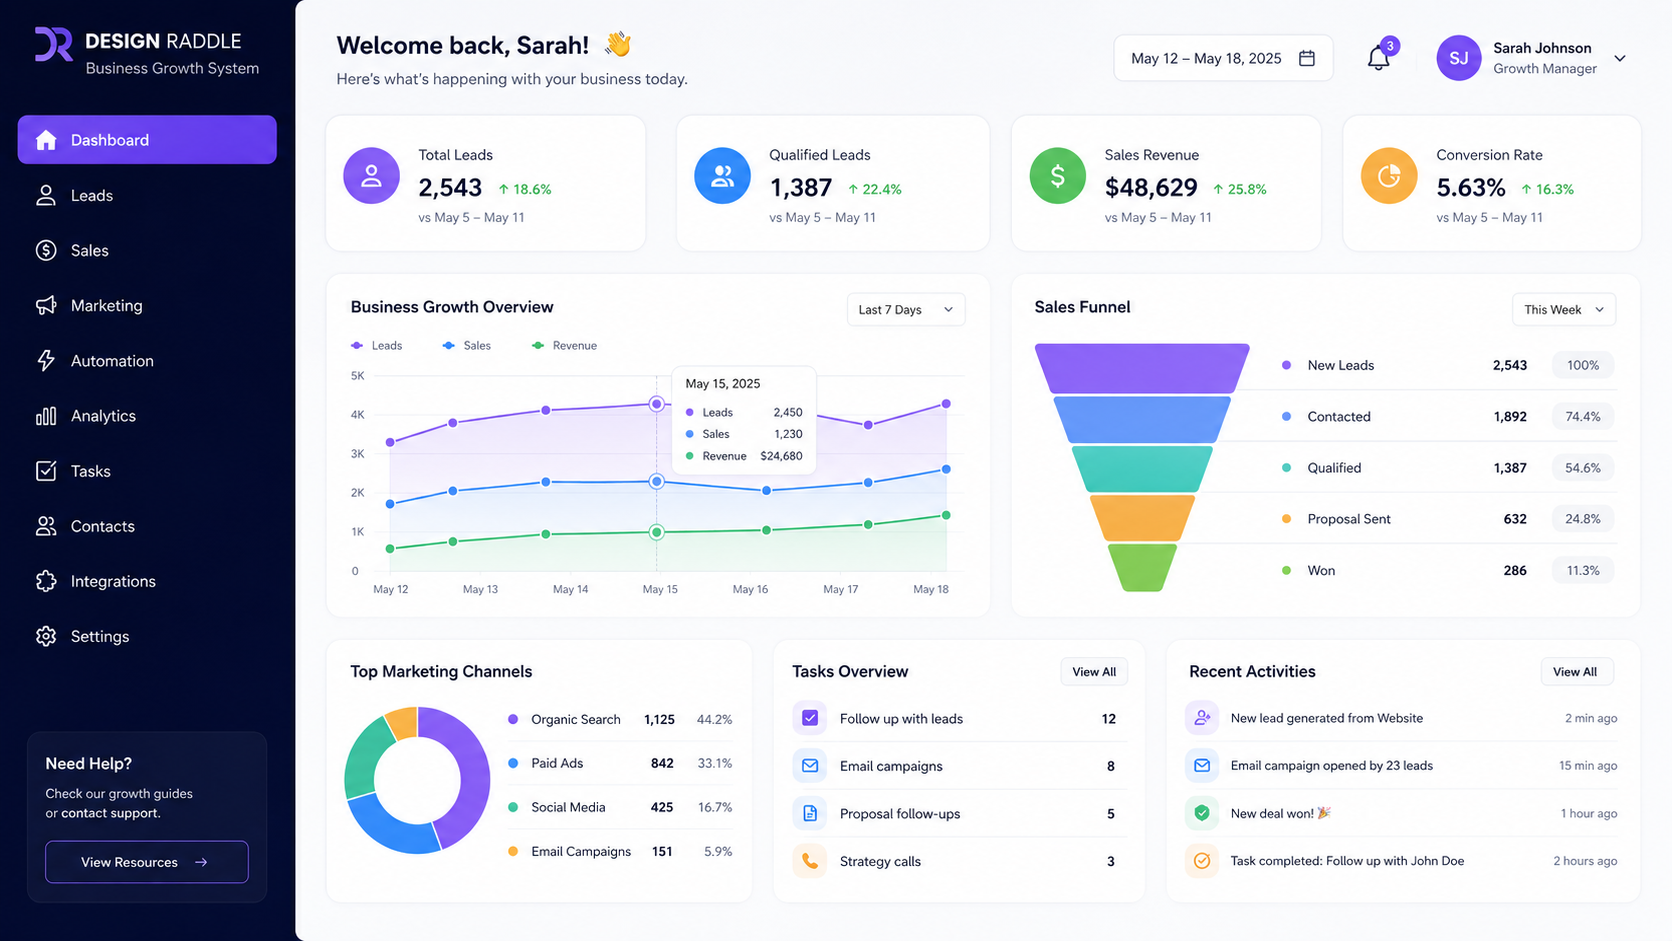This screenshot has width=1672, height=941.
Task: Click the Dashboard home icon in sidebar
Action: pos(46,140)
